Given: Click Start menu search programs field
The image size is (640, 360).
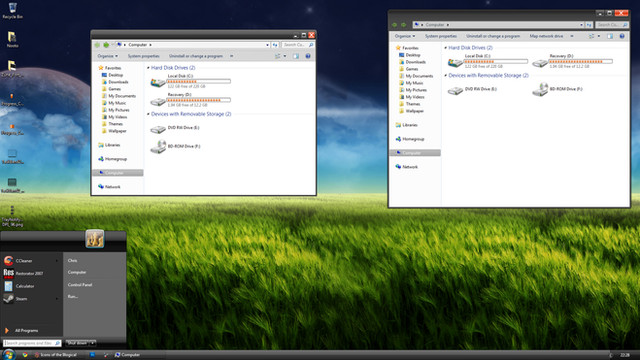Looking at the screenshot, I should point(32,343).
